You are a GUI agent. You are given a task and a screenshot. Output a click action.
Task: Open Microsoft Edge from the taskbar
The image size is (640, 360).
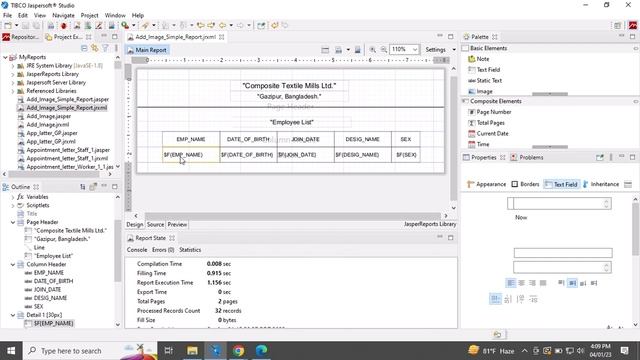pos(261,351)
